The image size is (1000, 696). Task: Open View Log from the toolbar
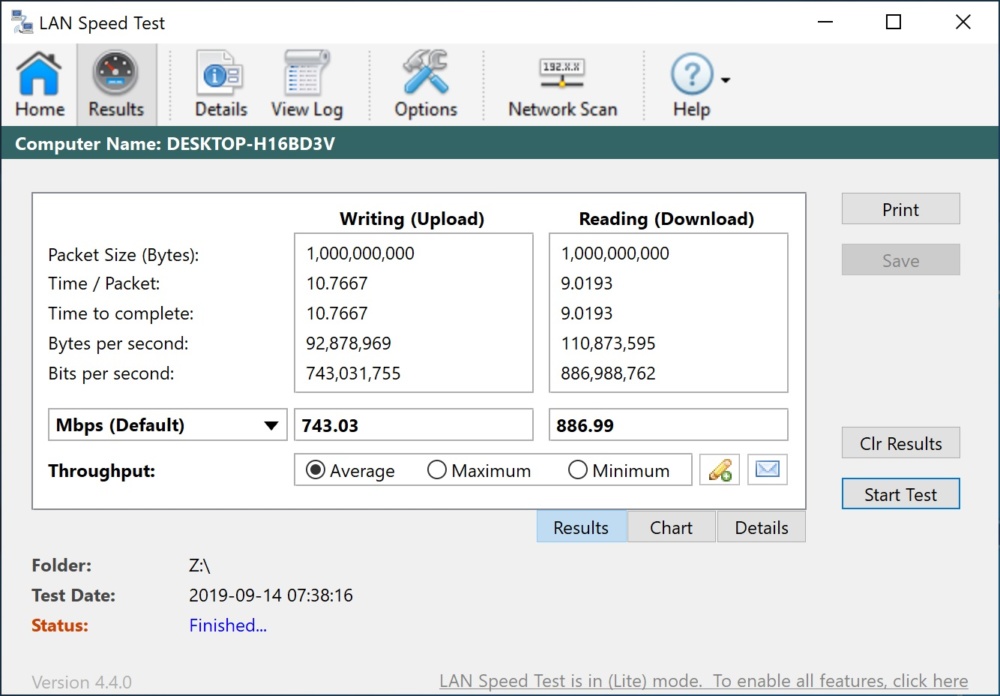point(307,84)
